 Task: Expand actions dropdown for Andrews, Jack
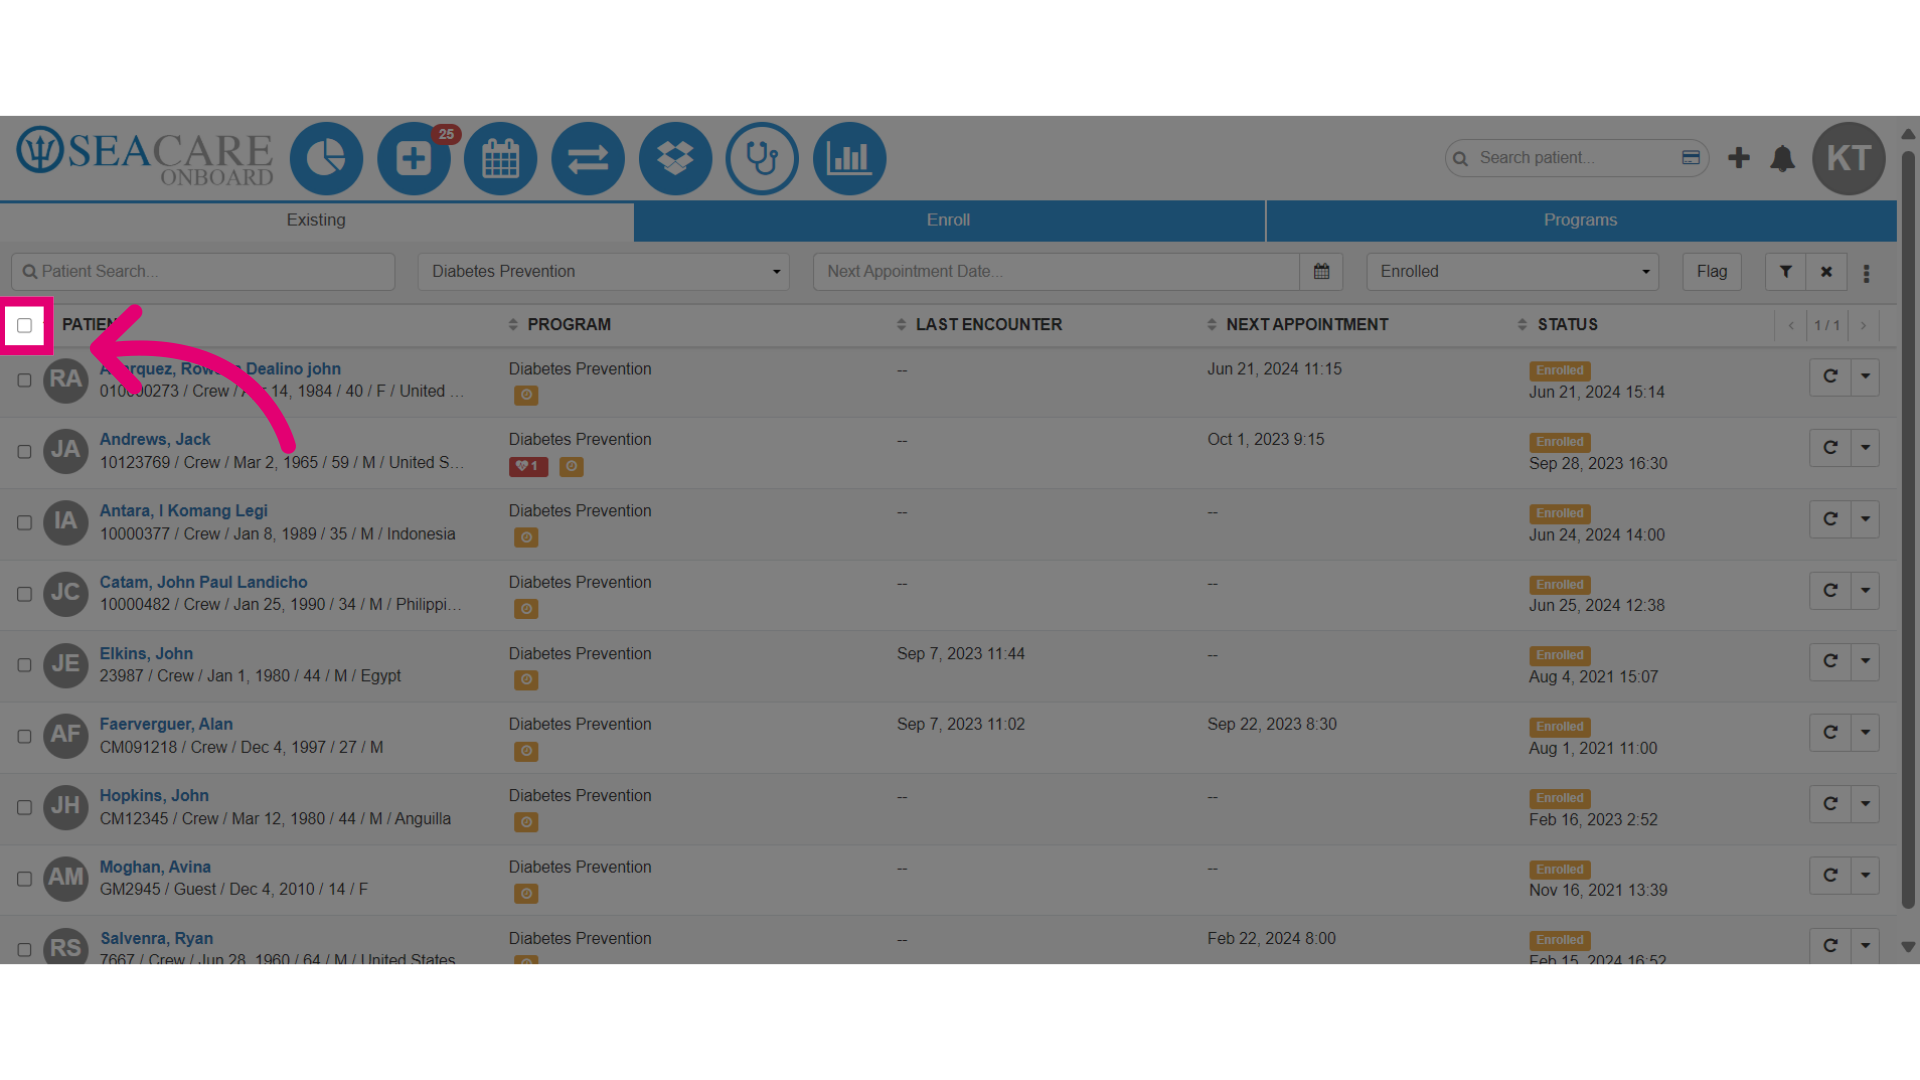(x=1866, y=448)
